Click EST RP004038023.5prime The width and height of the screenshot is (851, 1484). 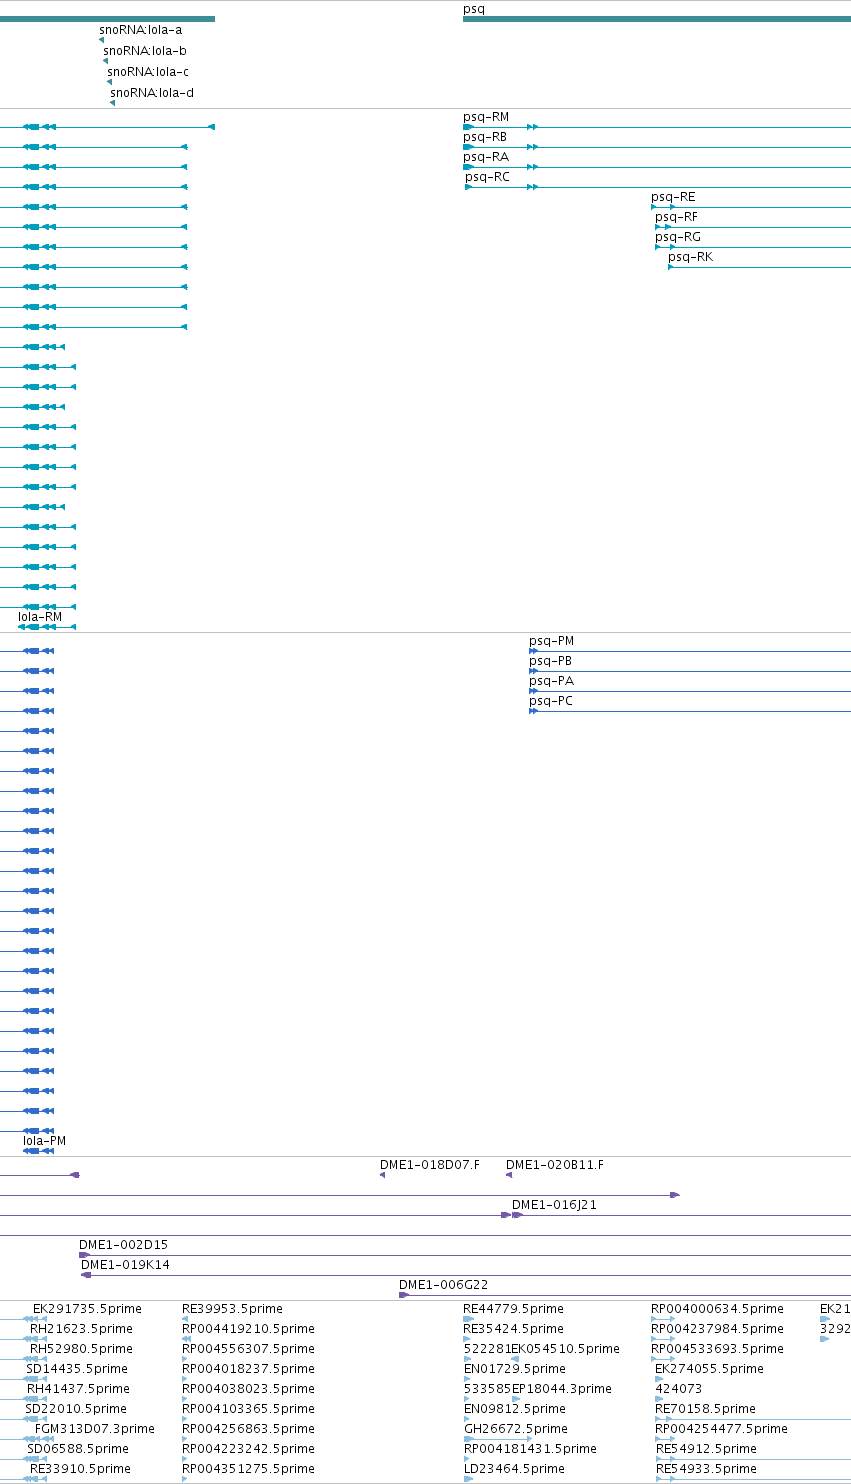pyautogui.click(x=248, y=1389)
